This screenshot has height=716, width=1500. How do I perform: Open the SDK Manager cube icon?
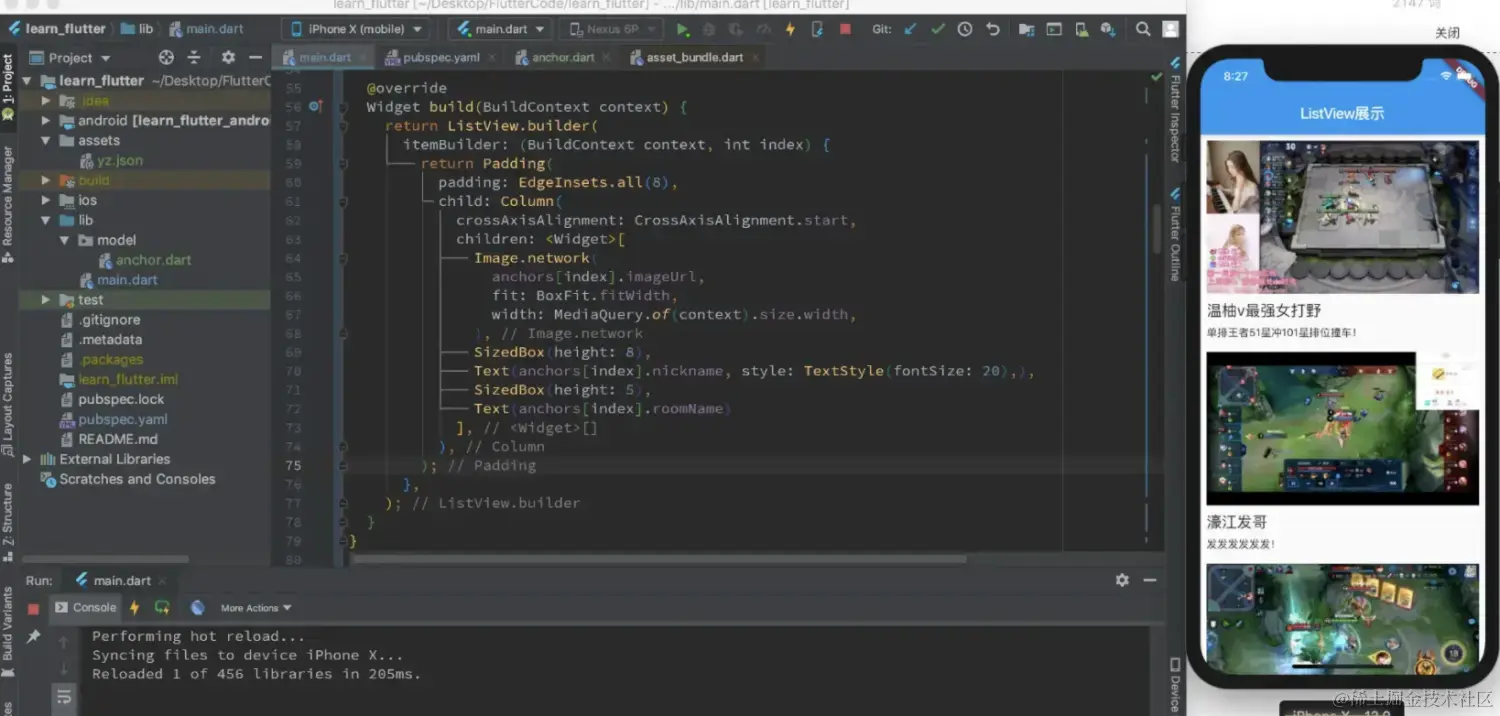(x=1109, y=30)
